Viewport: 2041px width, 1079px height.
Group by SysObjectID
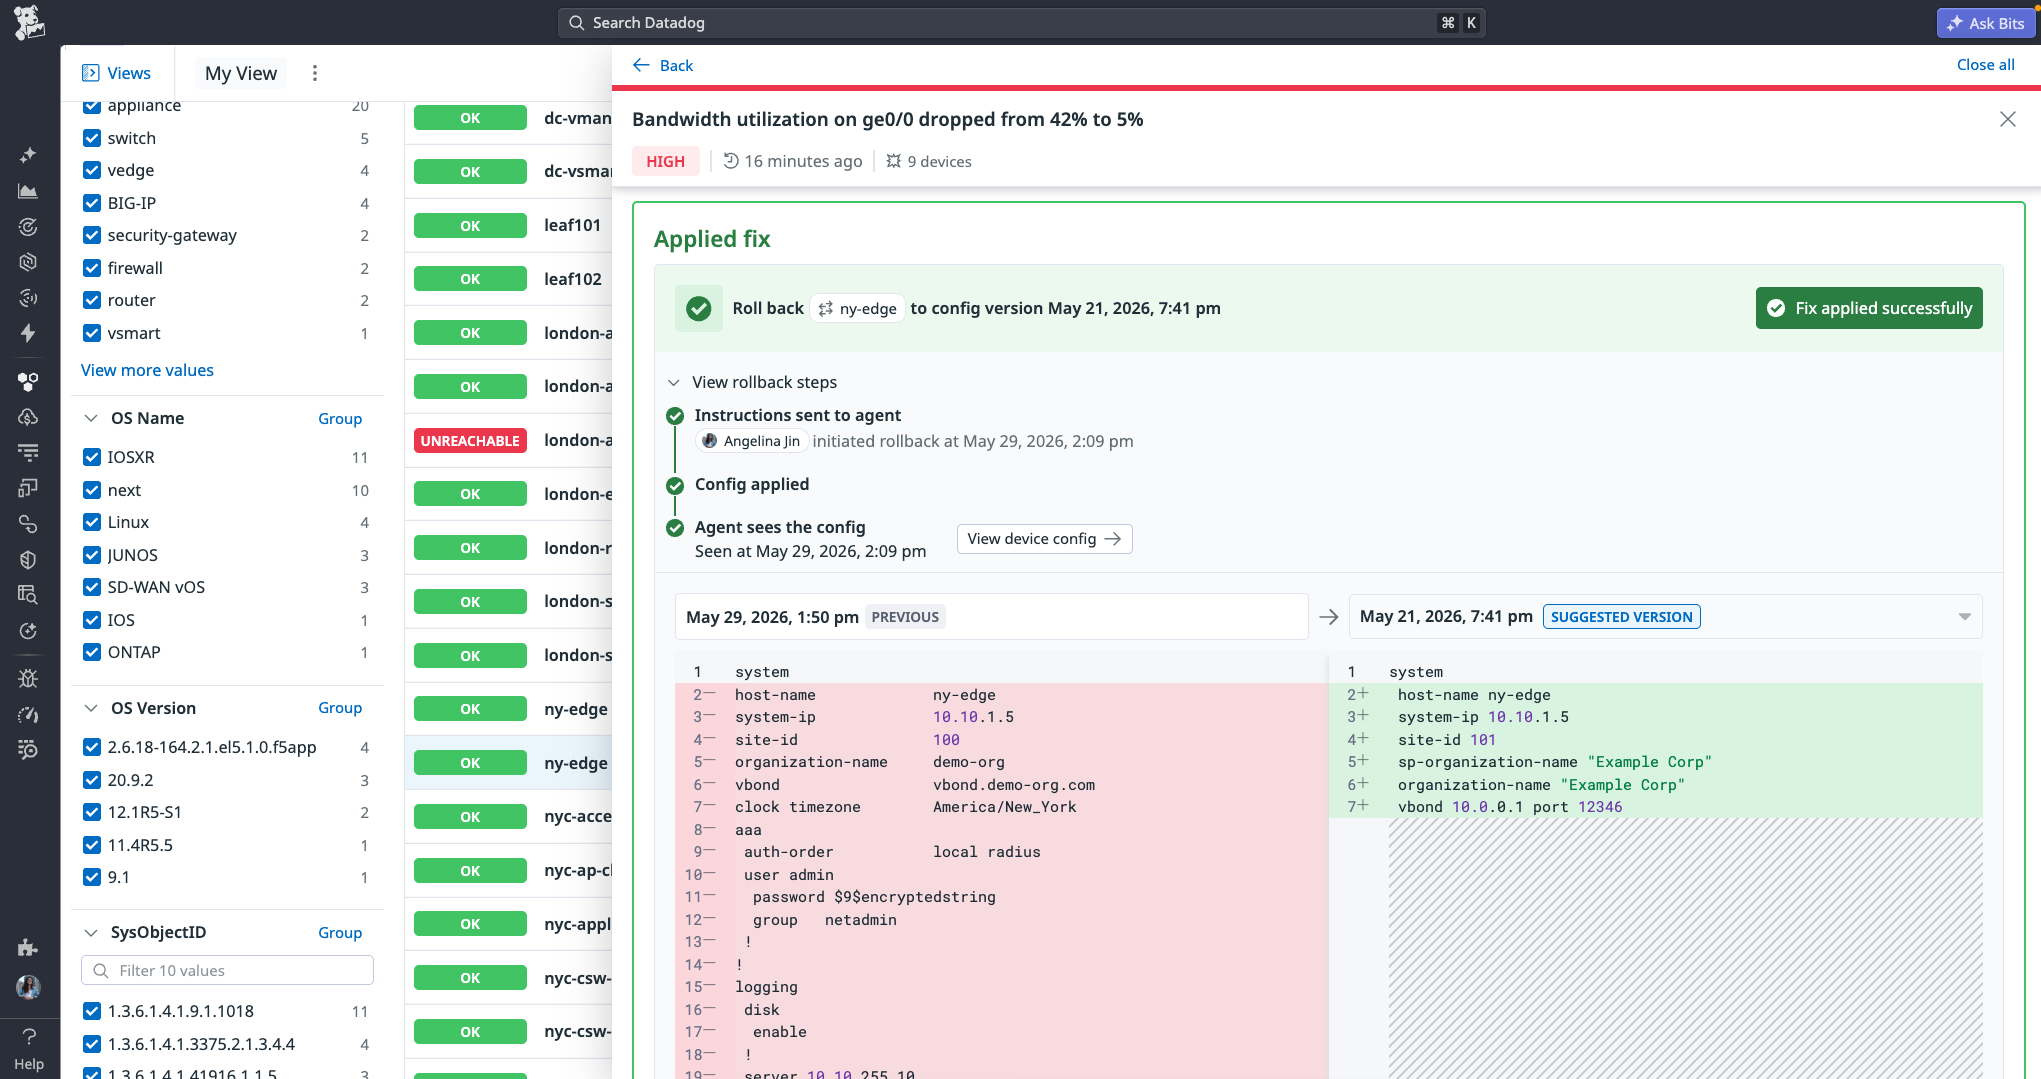point(340,932)
